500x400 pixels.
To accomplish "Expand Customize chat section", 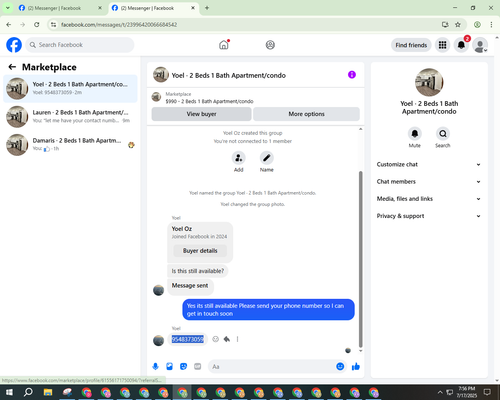I will [x=429, y=164].
